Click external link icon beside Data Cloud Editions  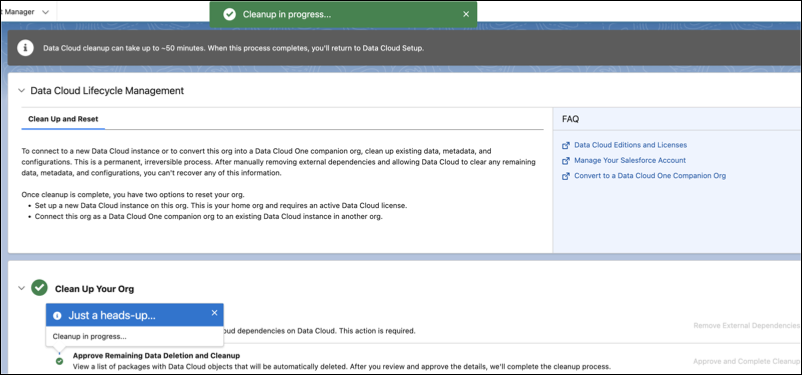pos(566,145)
